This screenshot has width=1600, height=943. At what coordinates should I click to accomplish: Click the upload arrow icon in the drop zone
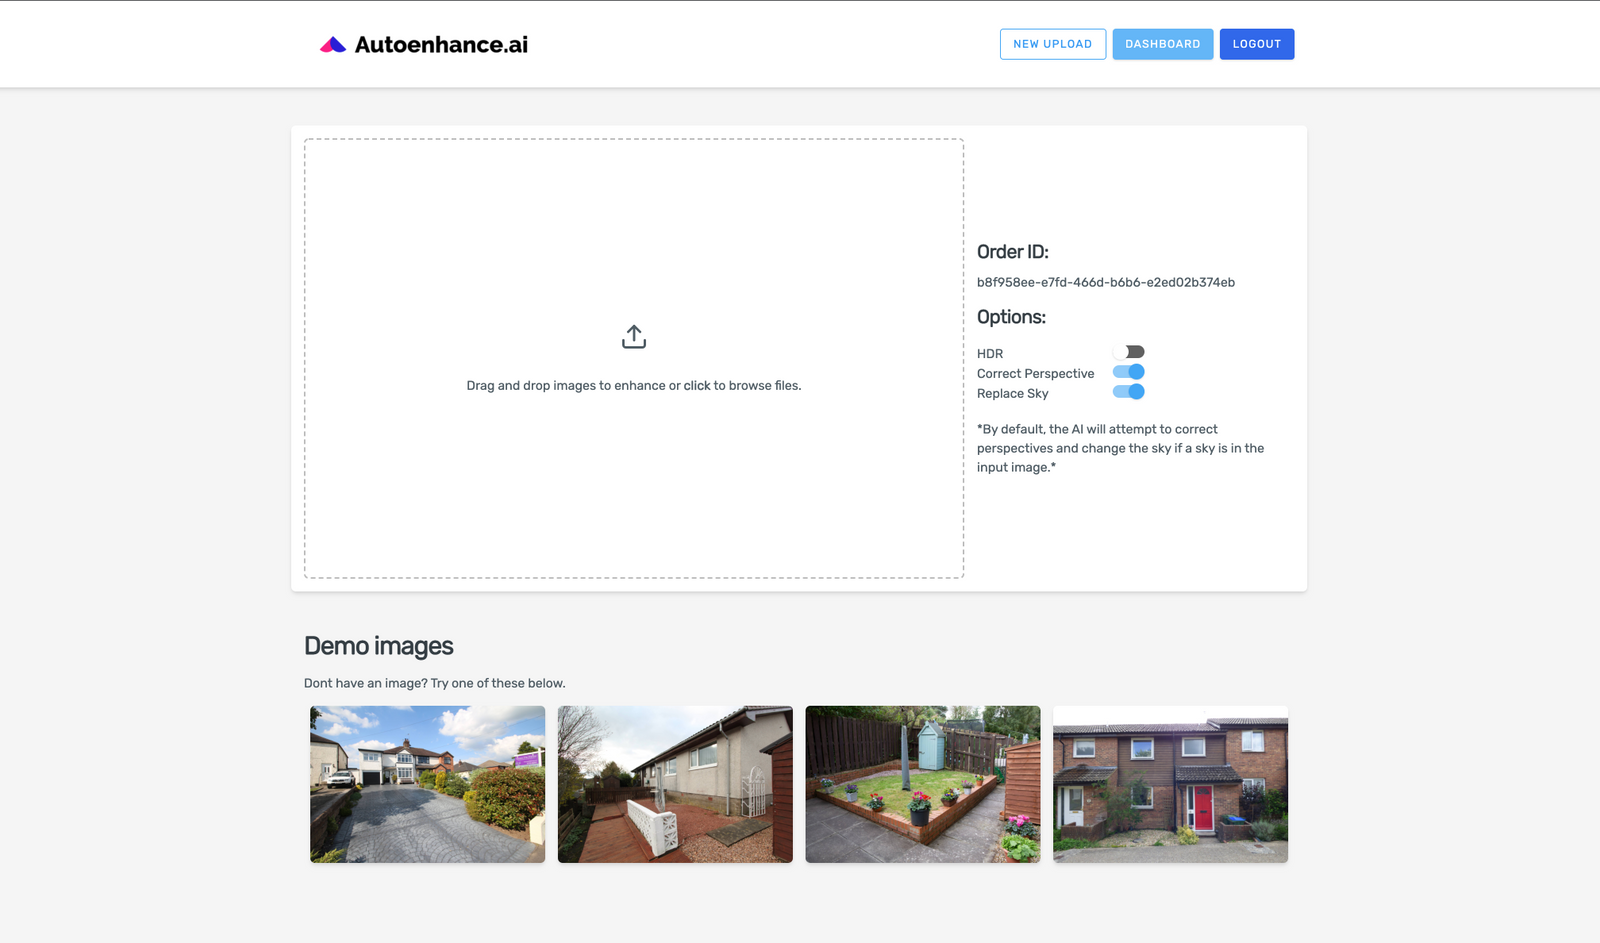coord(633,337)
